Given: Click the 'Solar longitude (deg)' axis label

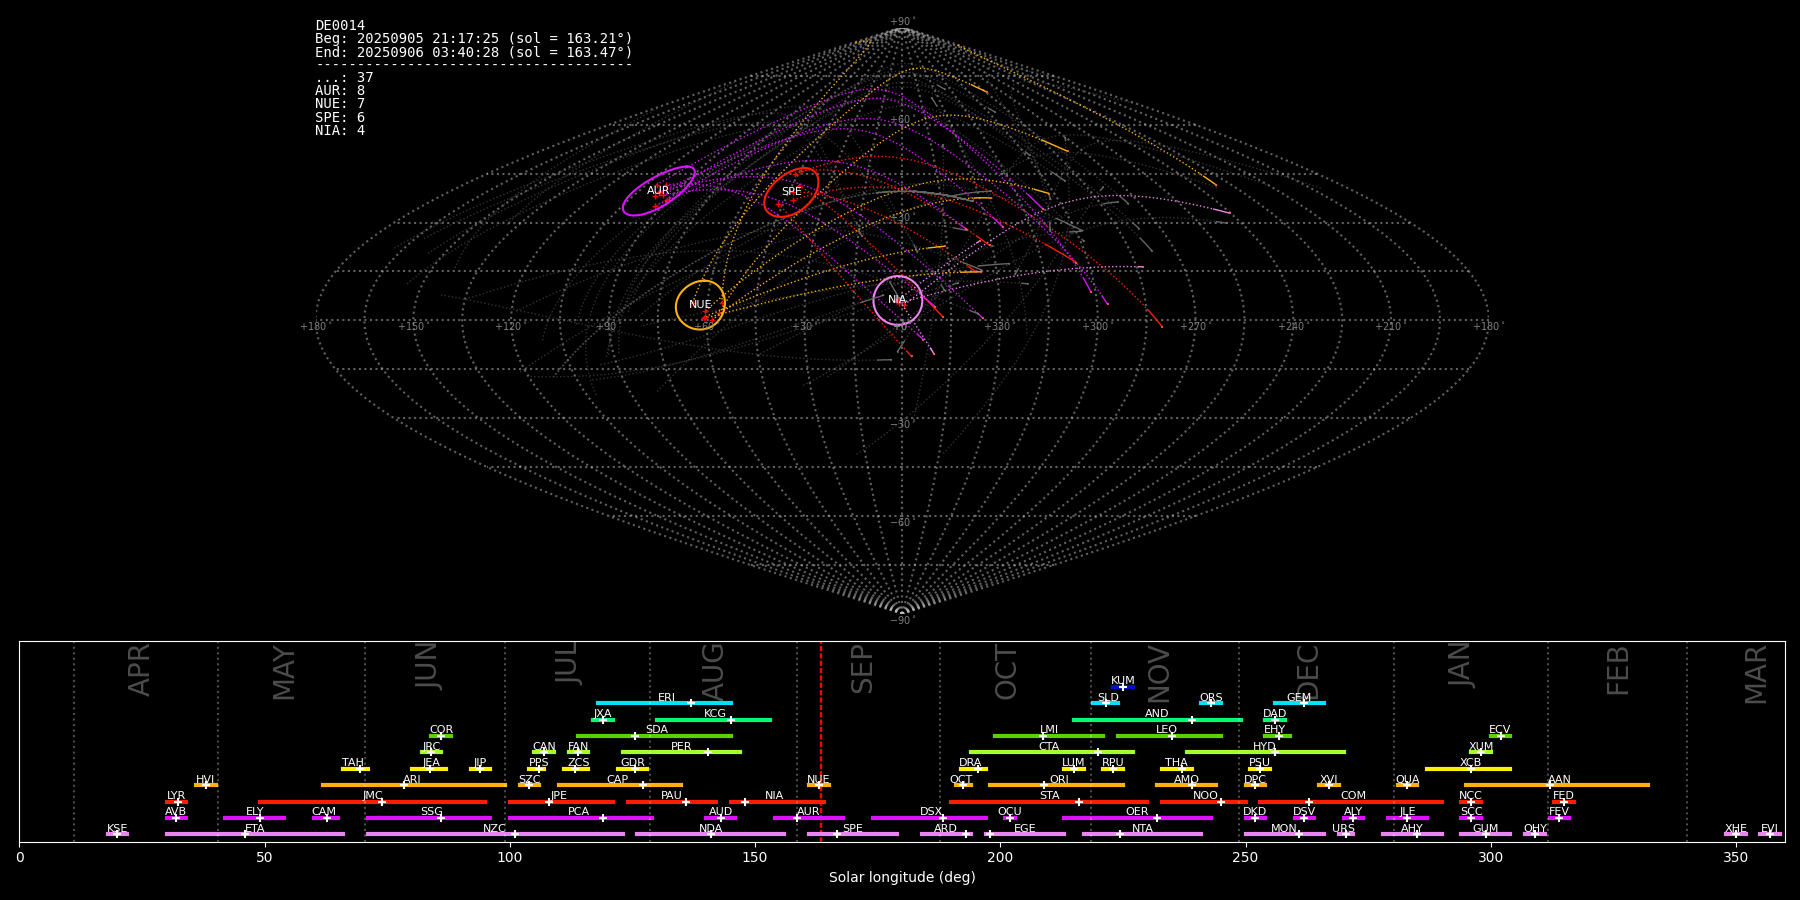Looking at the screenshot, I should click(x=902, y=878).
